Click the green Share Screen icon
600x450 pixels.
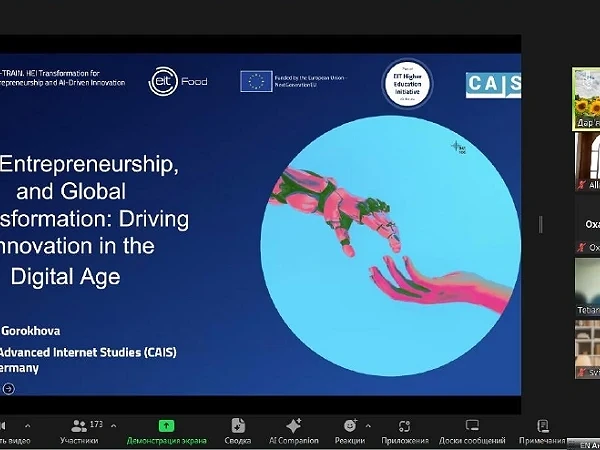[166, 426]
